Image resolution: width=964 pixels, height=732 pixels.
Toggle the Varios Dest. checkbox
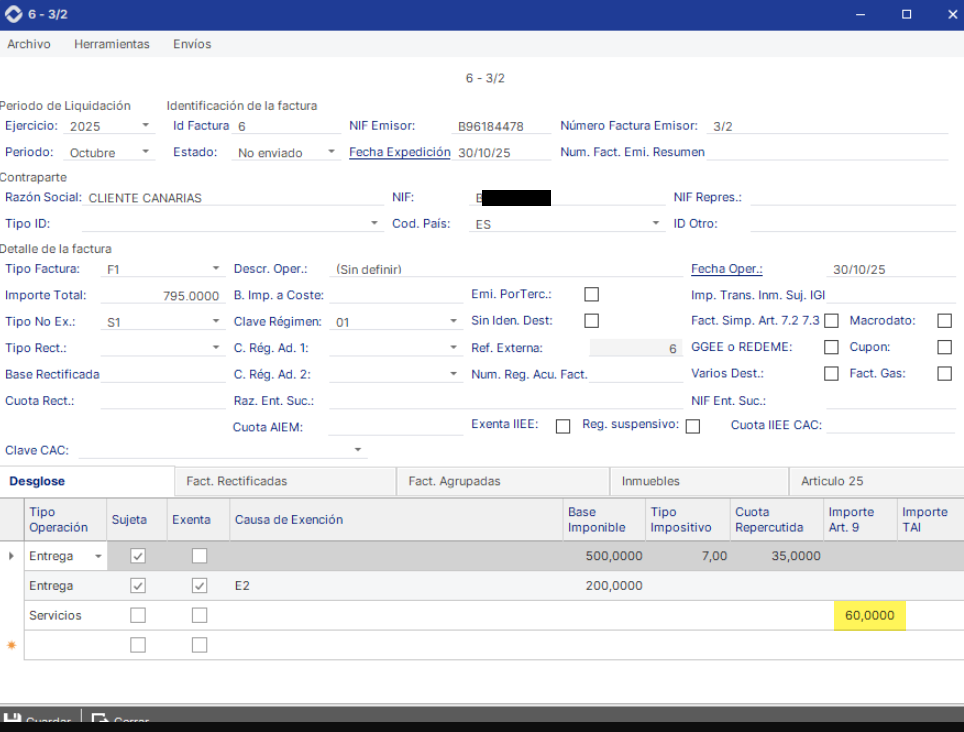point(831,374)
